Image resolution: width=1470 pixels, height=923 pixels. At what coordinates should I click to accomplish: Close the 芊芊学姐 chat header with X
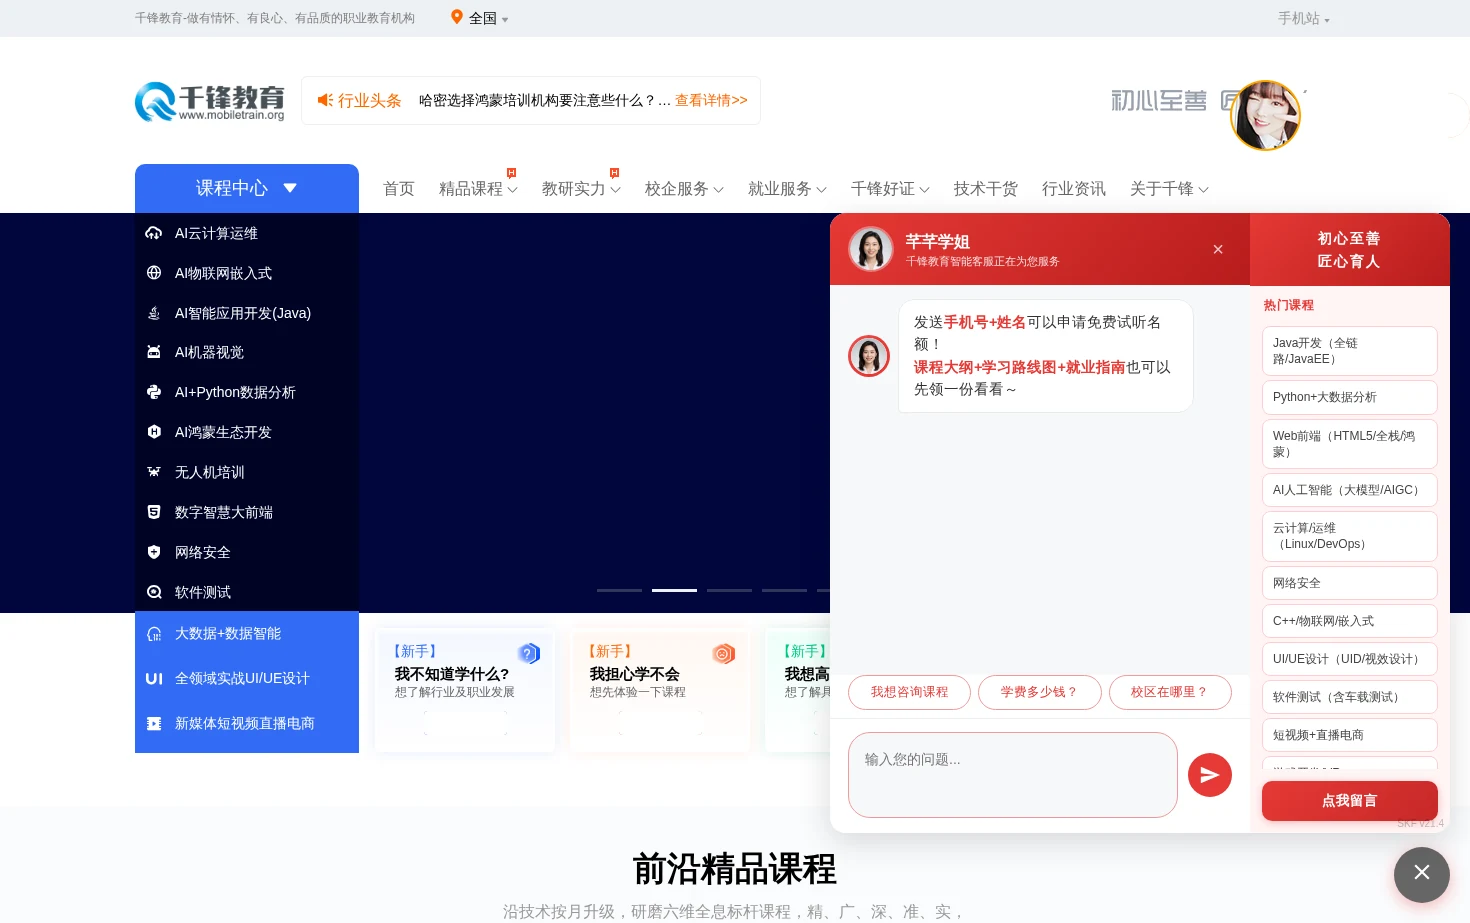point(1218,249)
